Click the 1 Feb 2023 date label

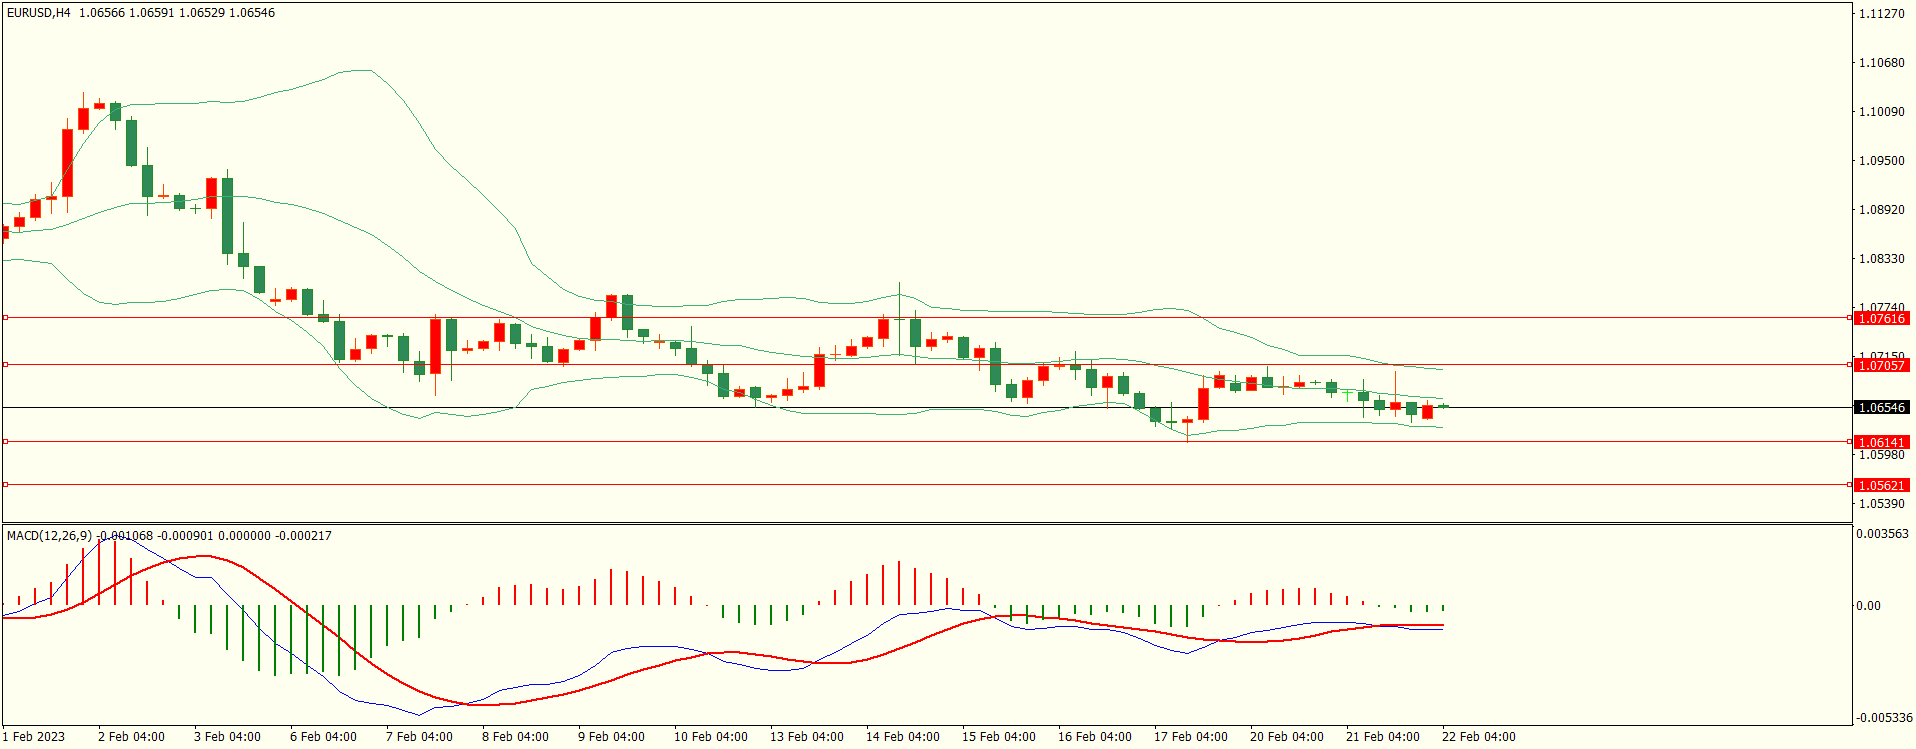tap(33, 737)
